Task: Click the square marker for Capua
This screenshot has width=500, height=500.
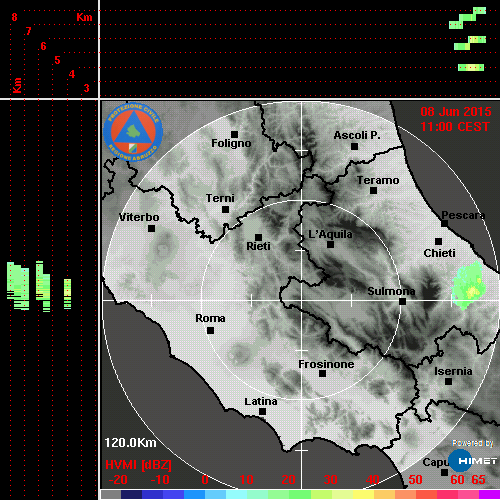Action: (x=444, y=472)
